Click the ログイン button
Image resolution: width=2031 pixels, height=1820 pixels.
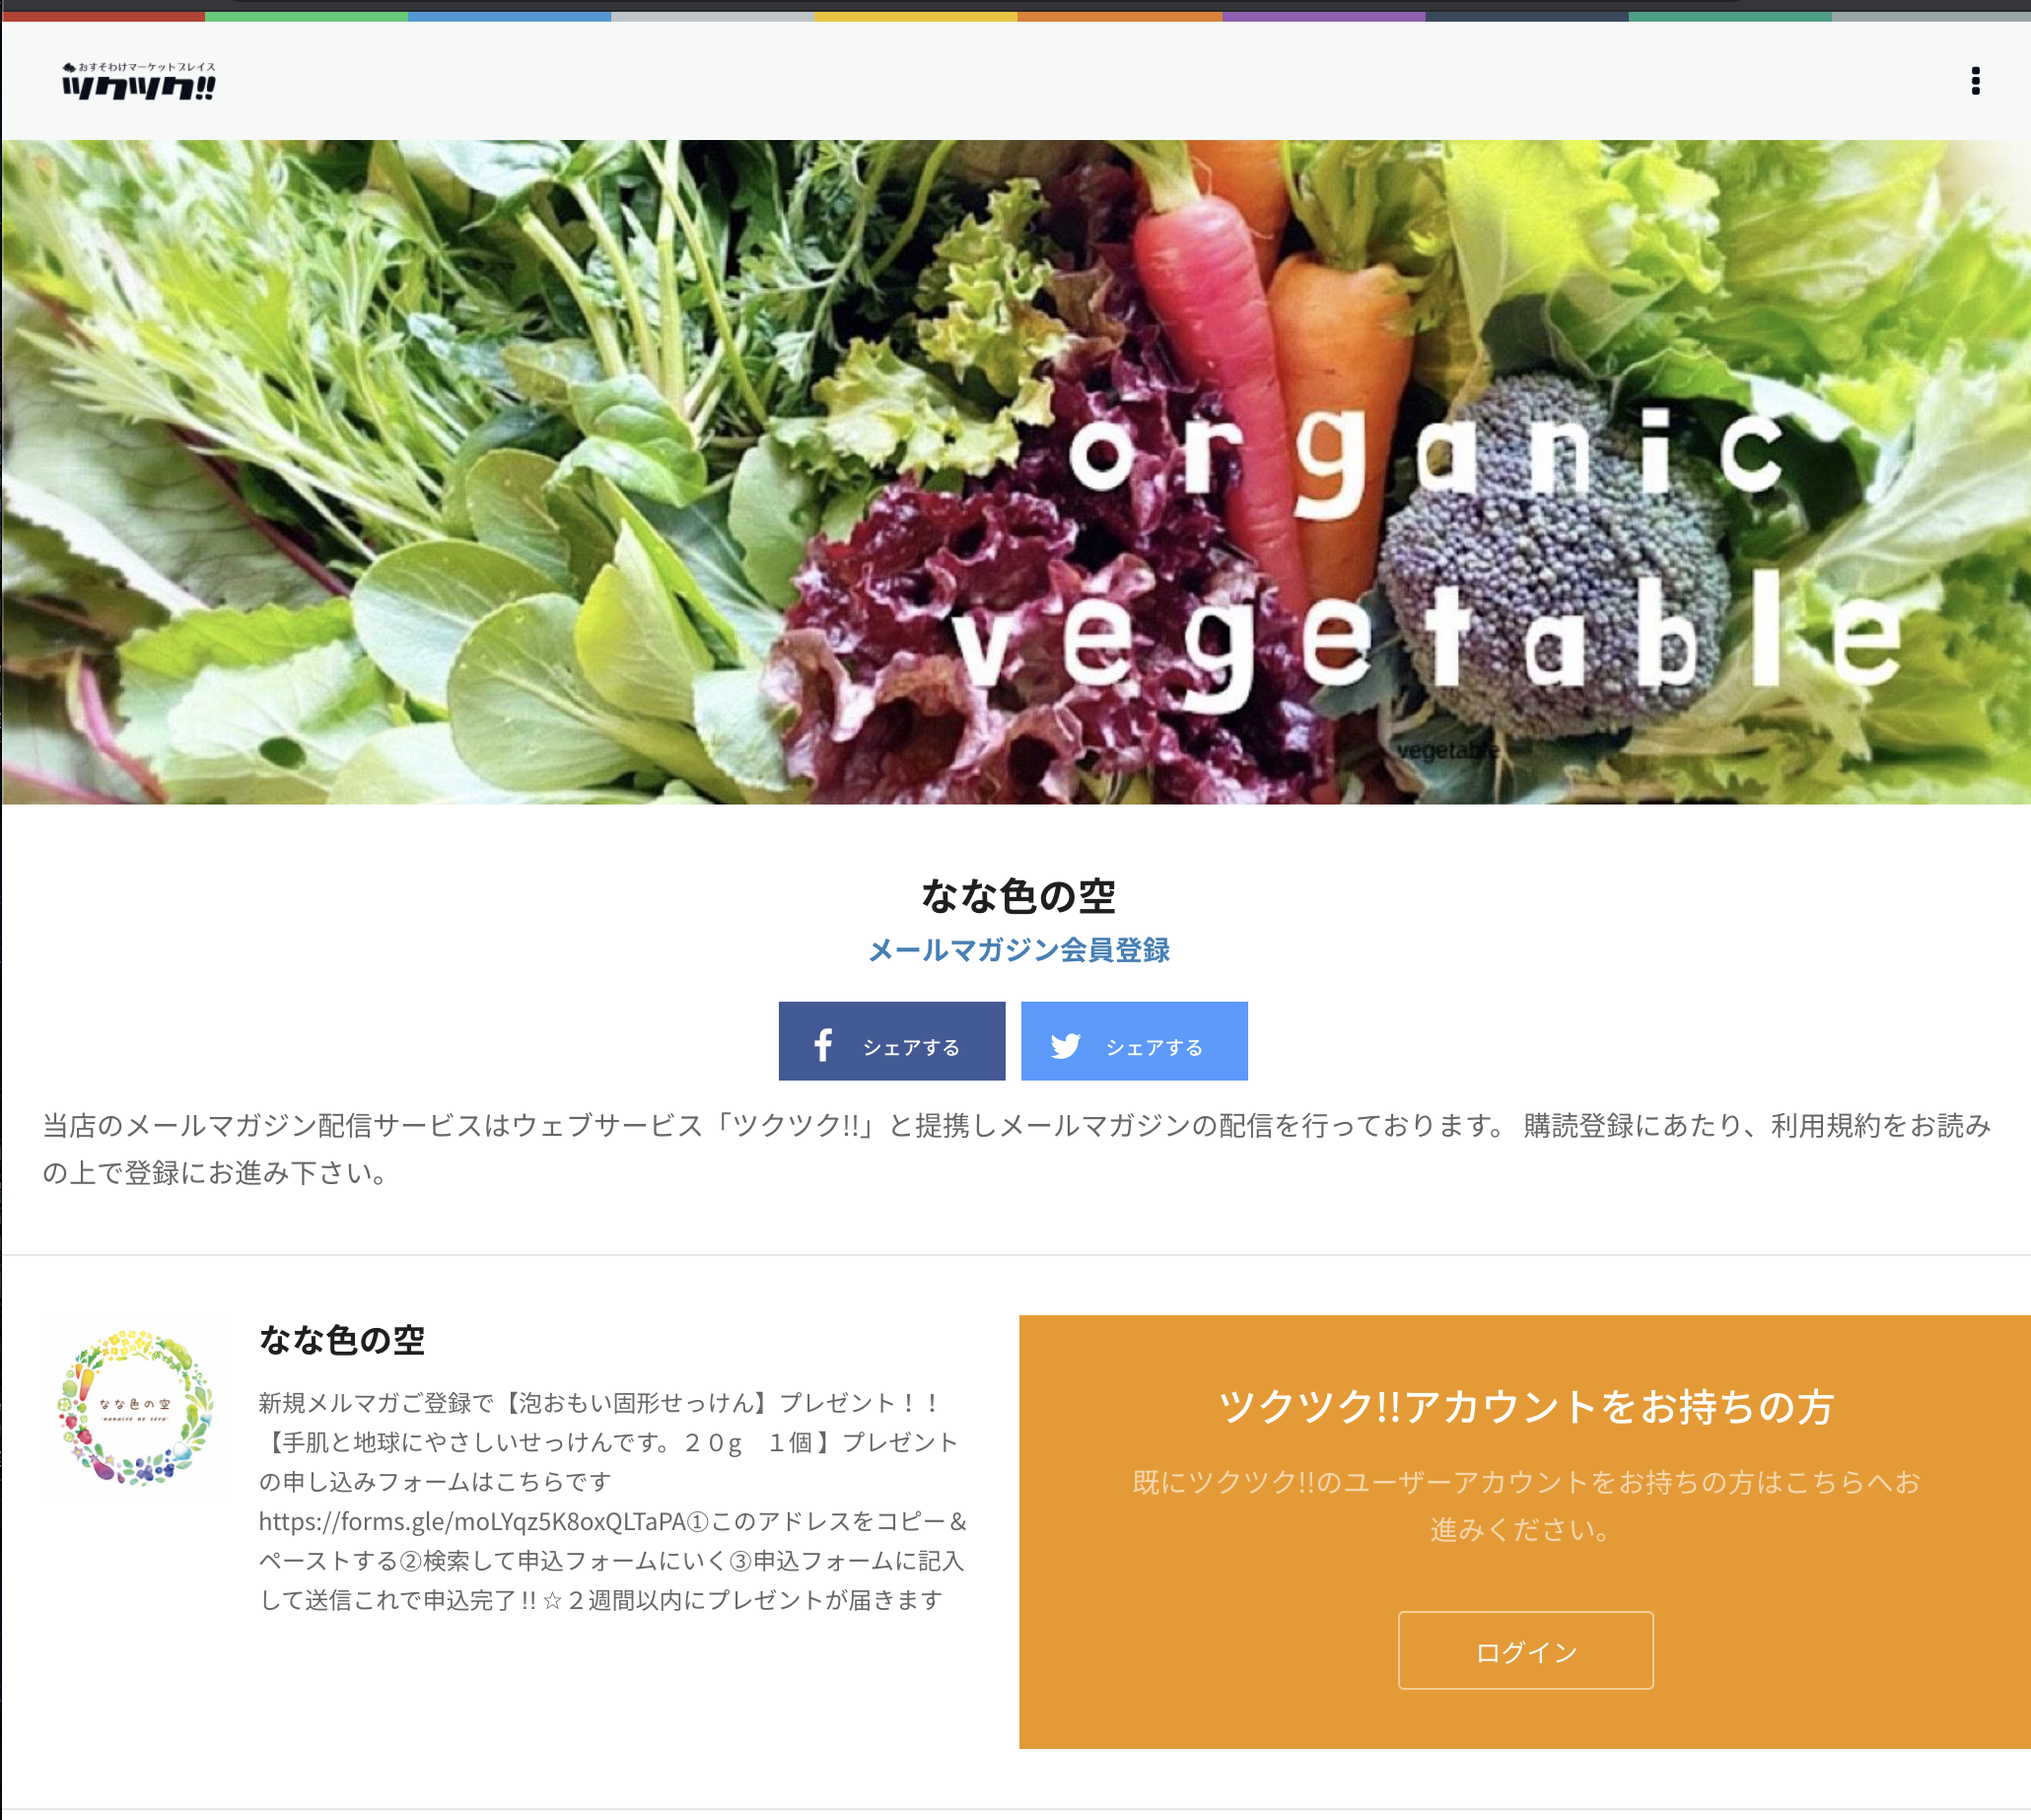1525,1650
